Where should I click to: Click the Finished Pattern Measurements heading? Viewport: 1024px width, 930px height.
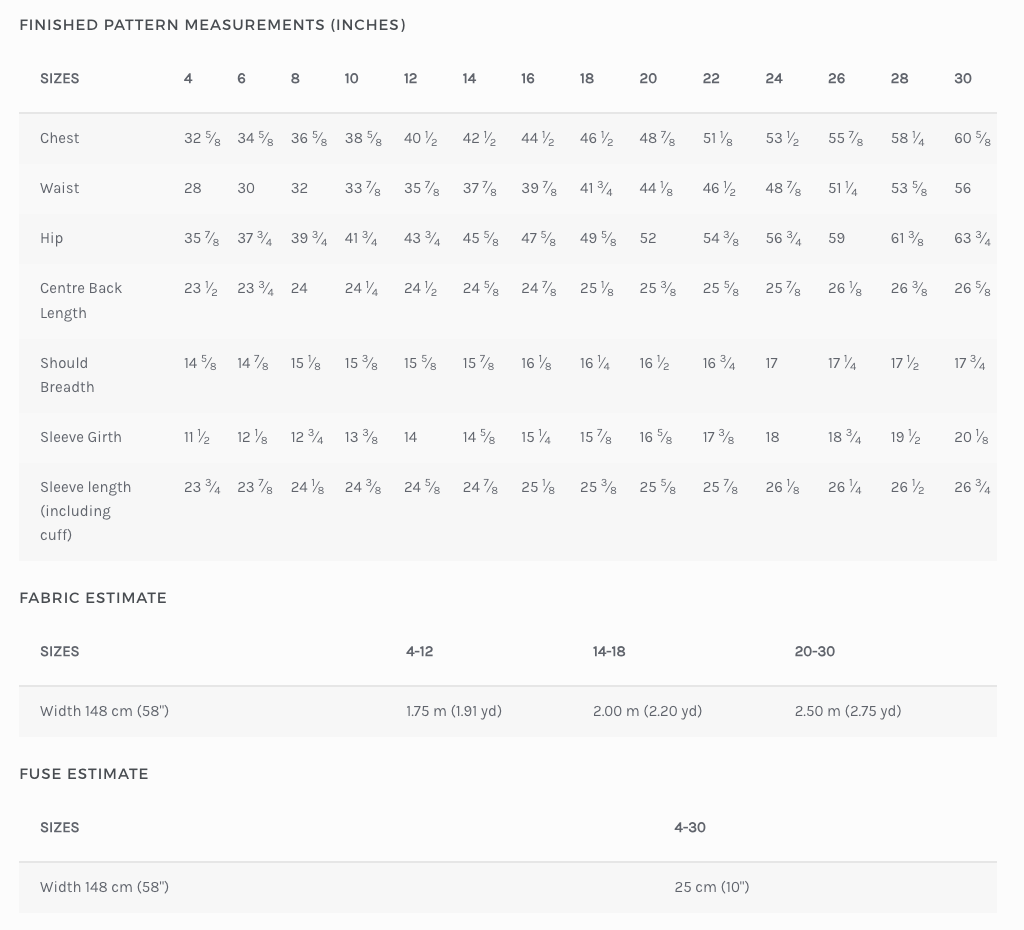coord(212,25)
